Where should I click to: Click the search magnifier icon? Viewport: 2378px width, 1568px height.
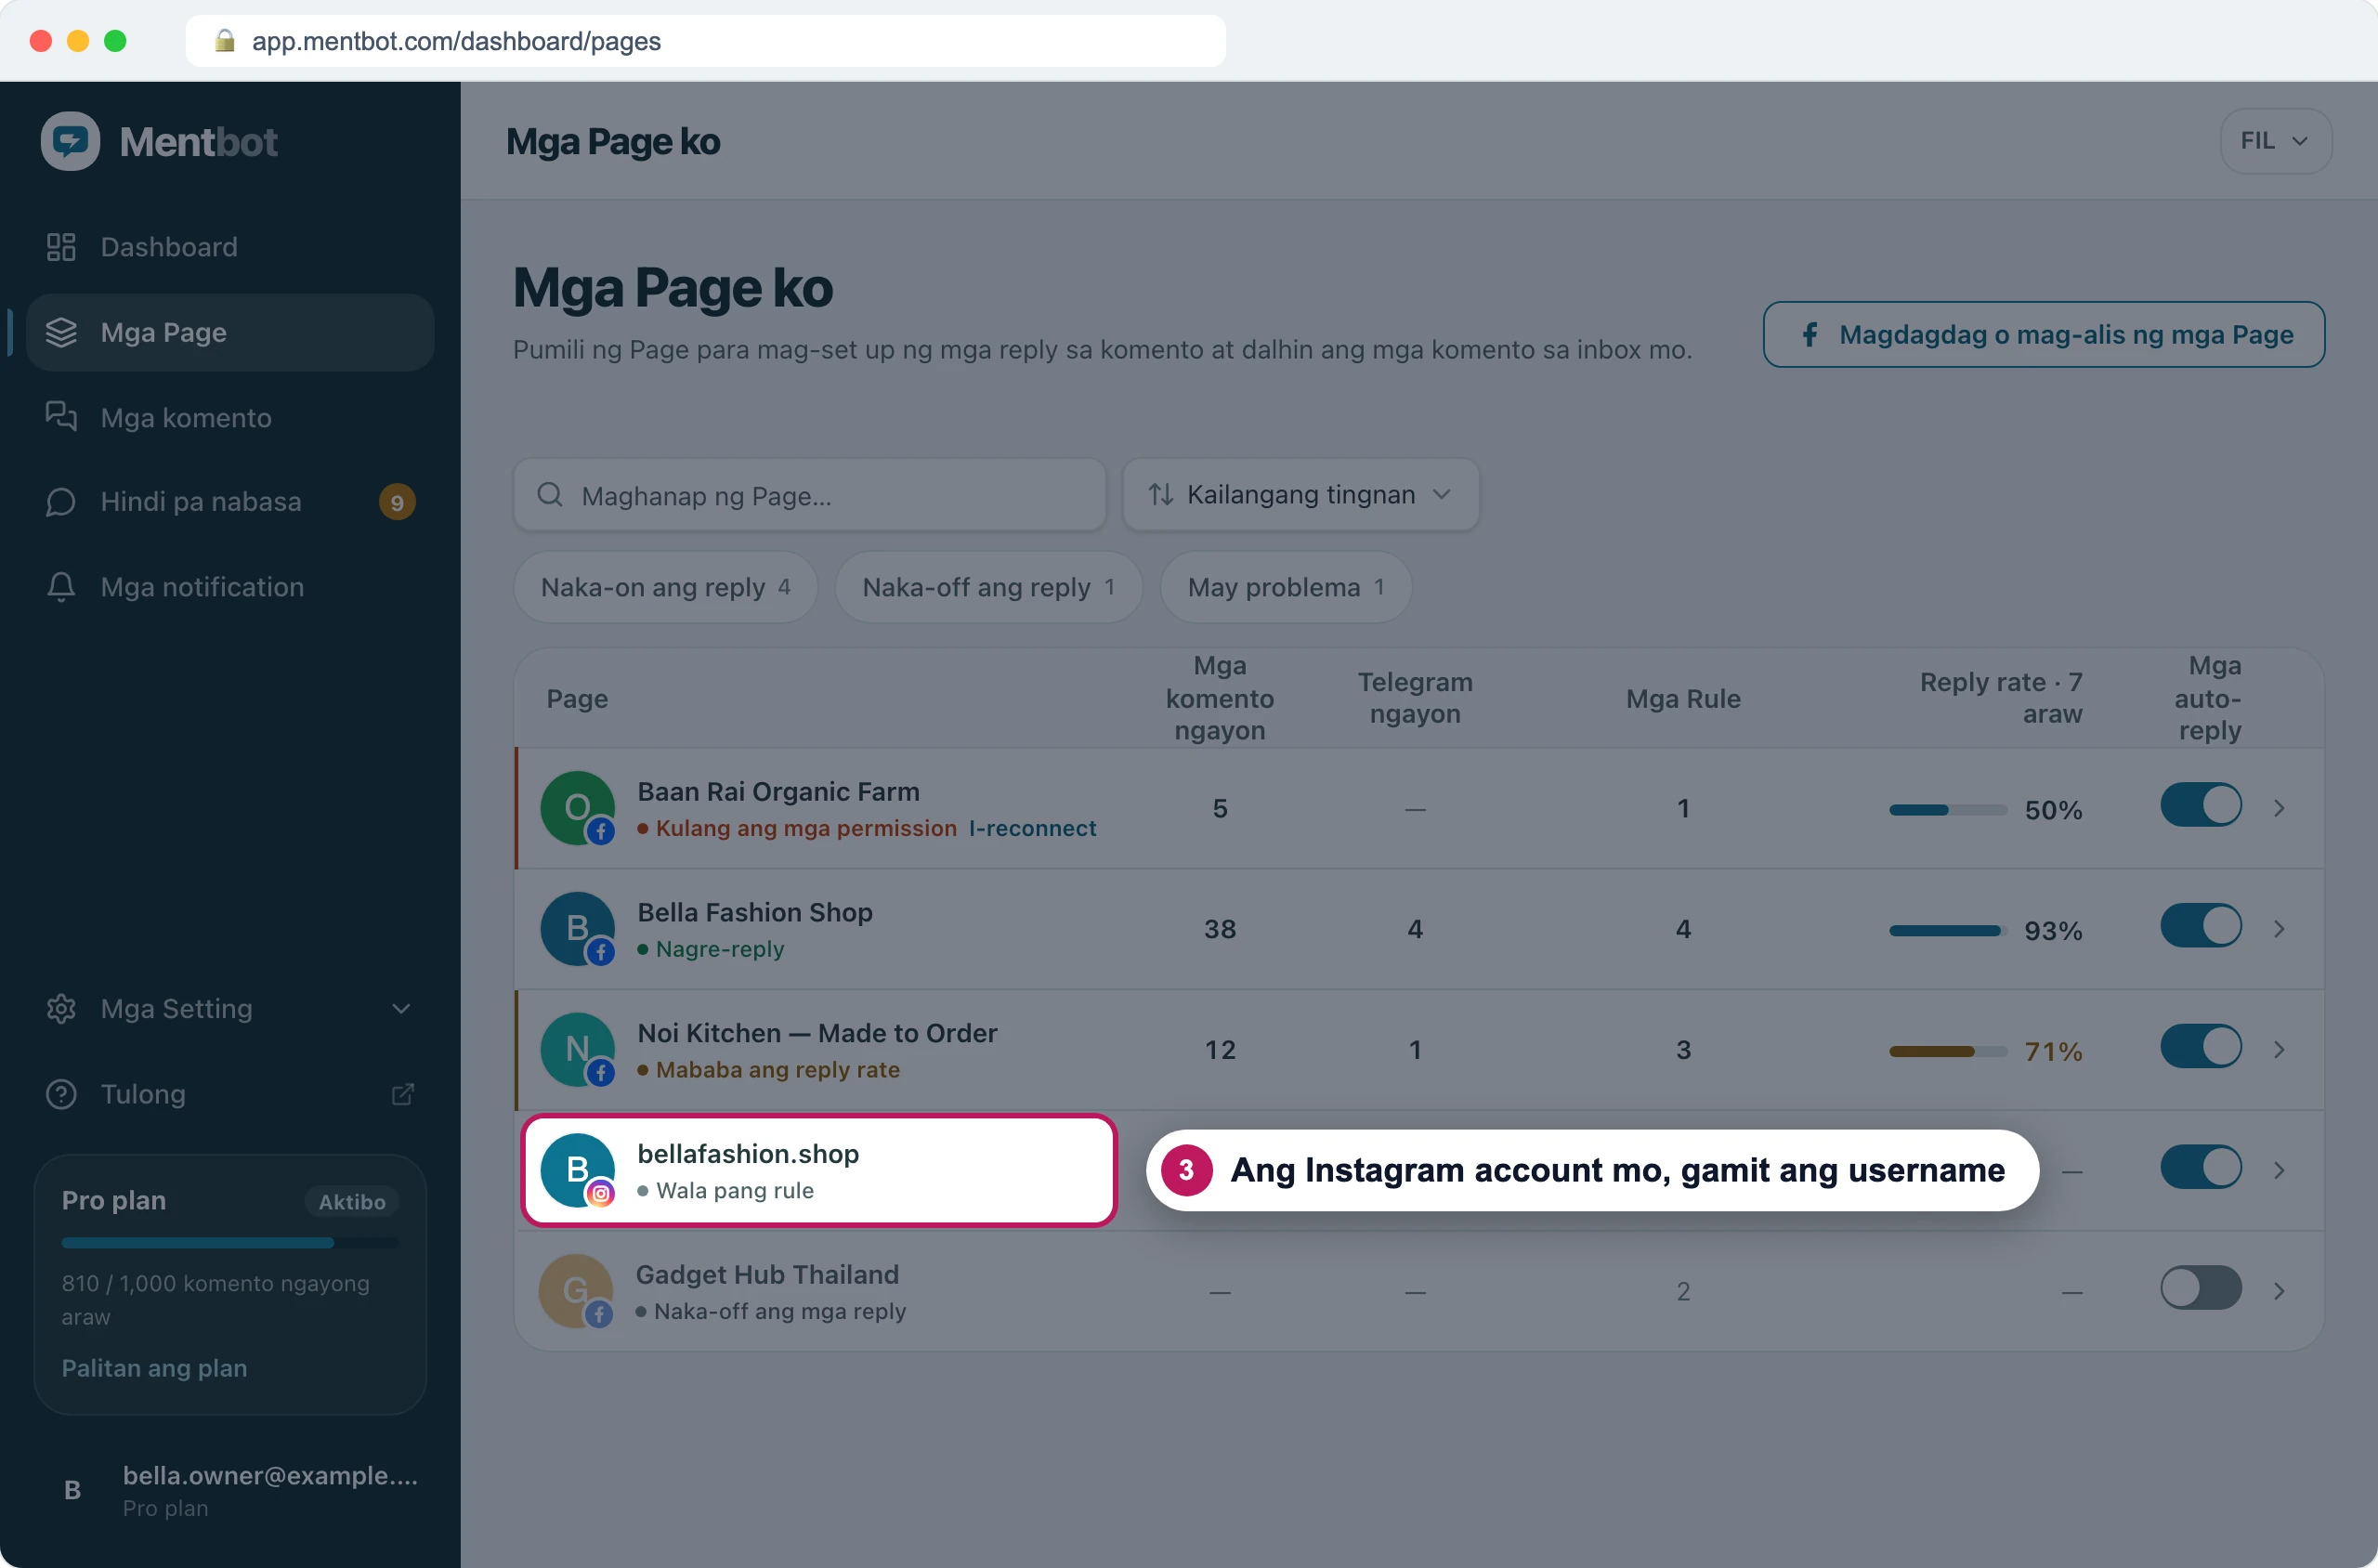(x=550, y=495)
